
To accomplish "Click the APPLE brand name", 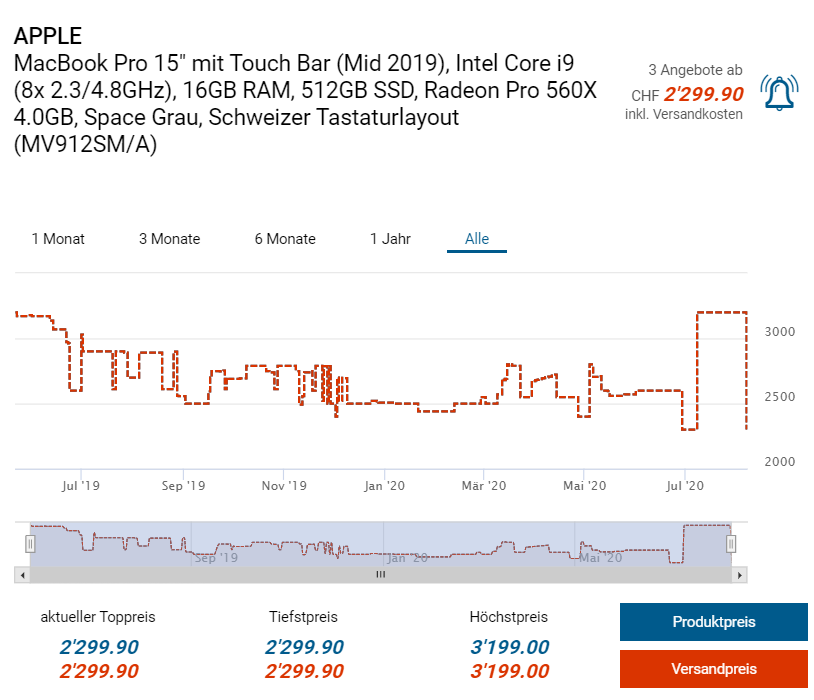I will pos(48,36).
